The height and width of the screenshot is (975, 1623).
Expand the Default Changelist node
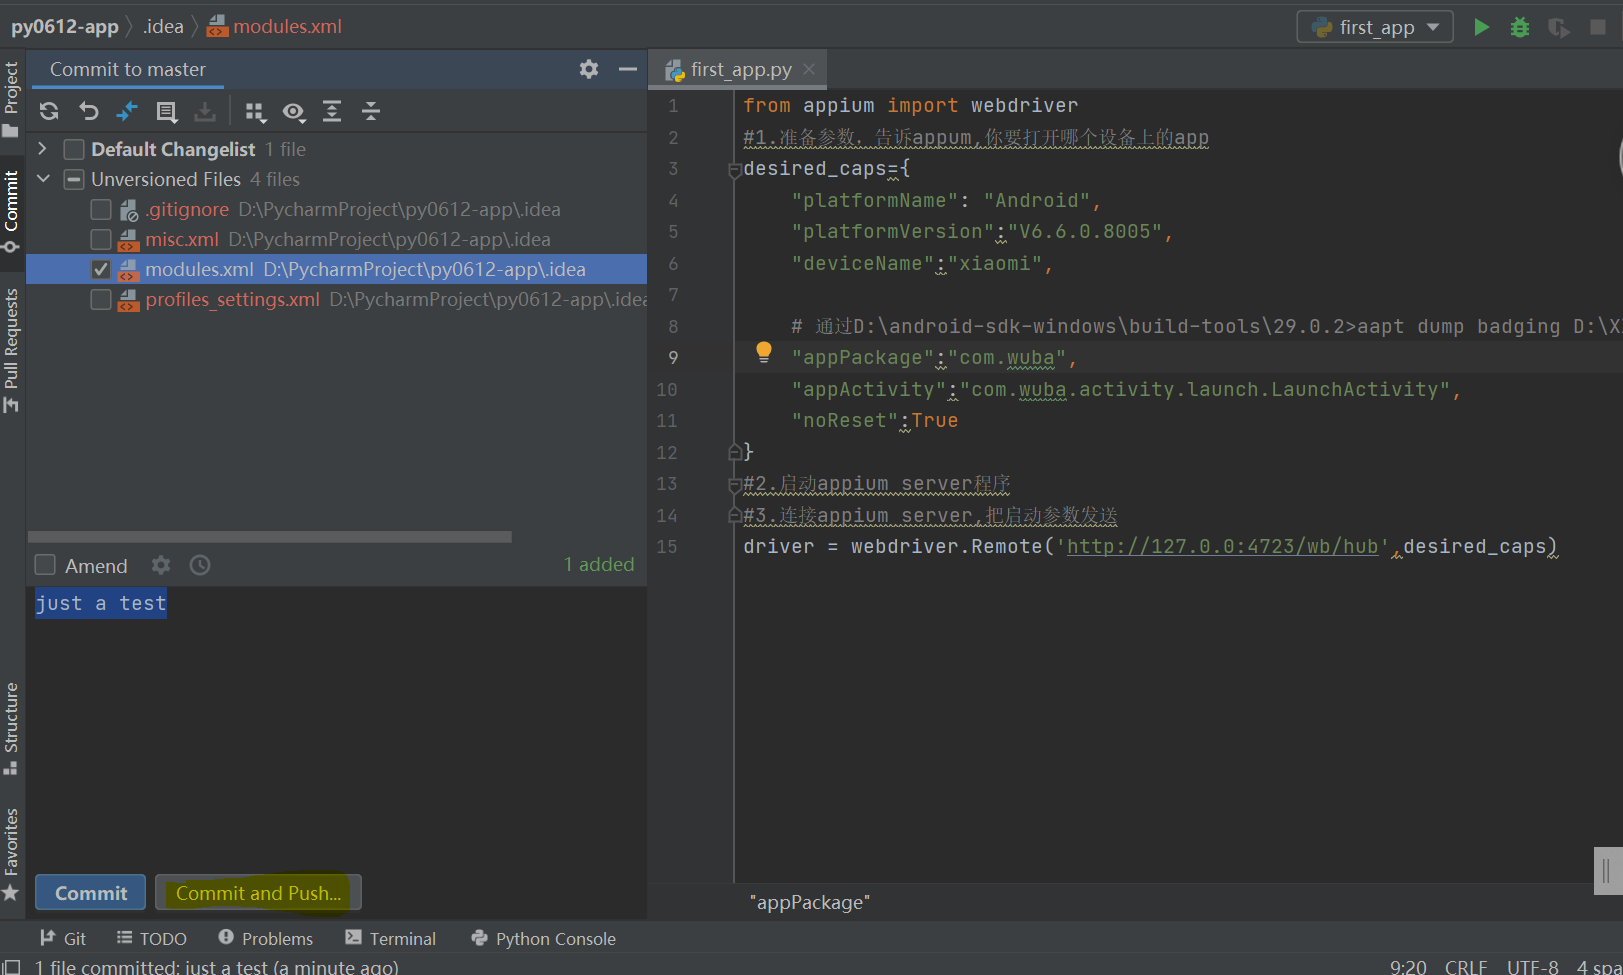pos(42,148)
